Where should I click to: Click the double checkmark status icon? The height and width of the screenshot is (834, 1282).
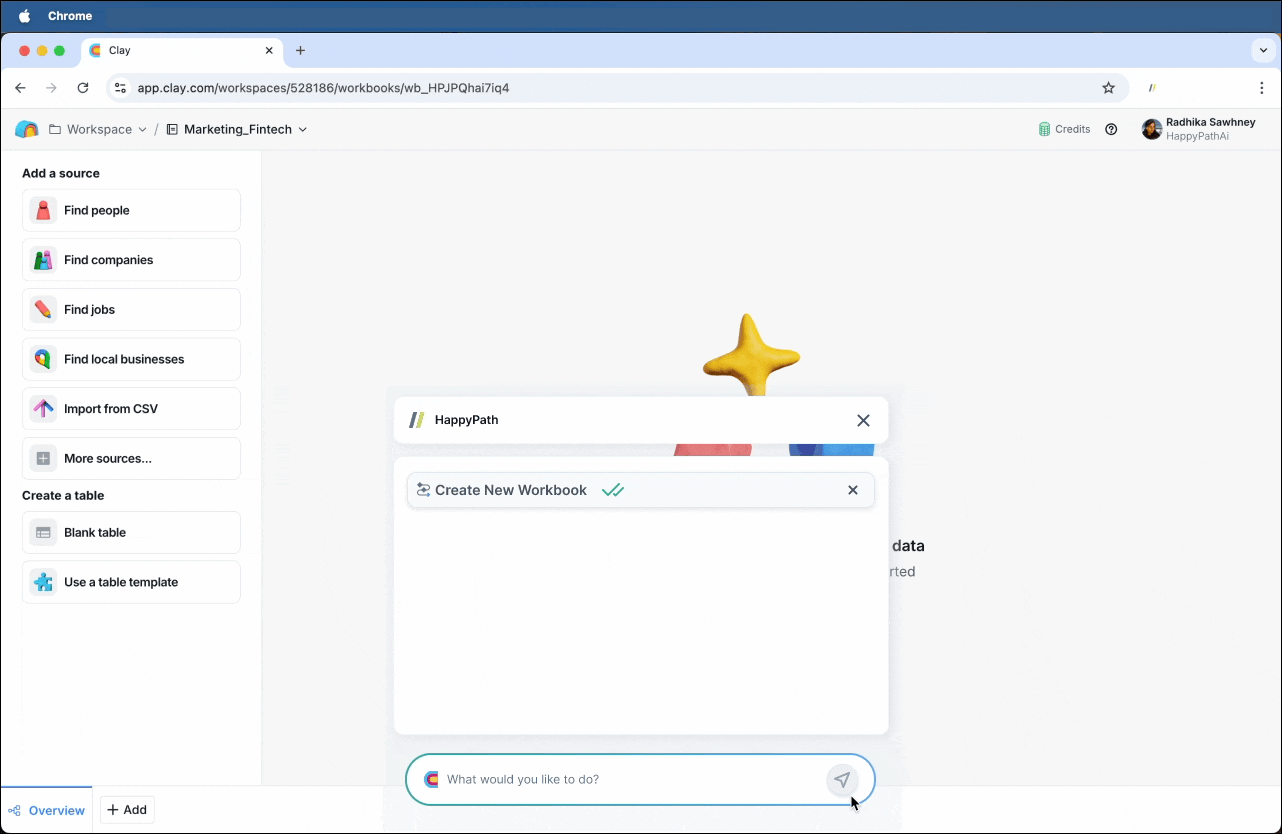(613, 490)
